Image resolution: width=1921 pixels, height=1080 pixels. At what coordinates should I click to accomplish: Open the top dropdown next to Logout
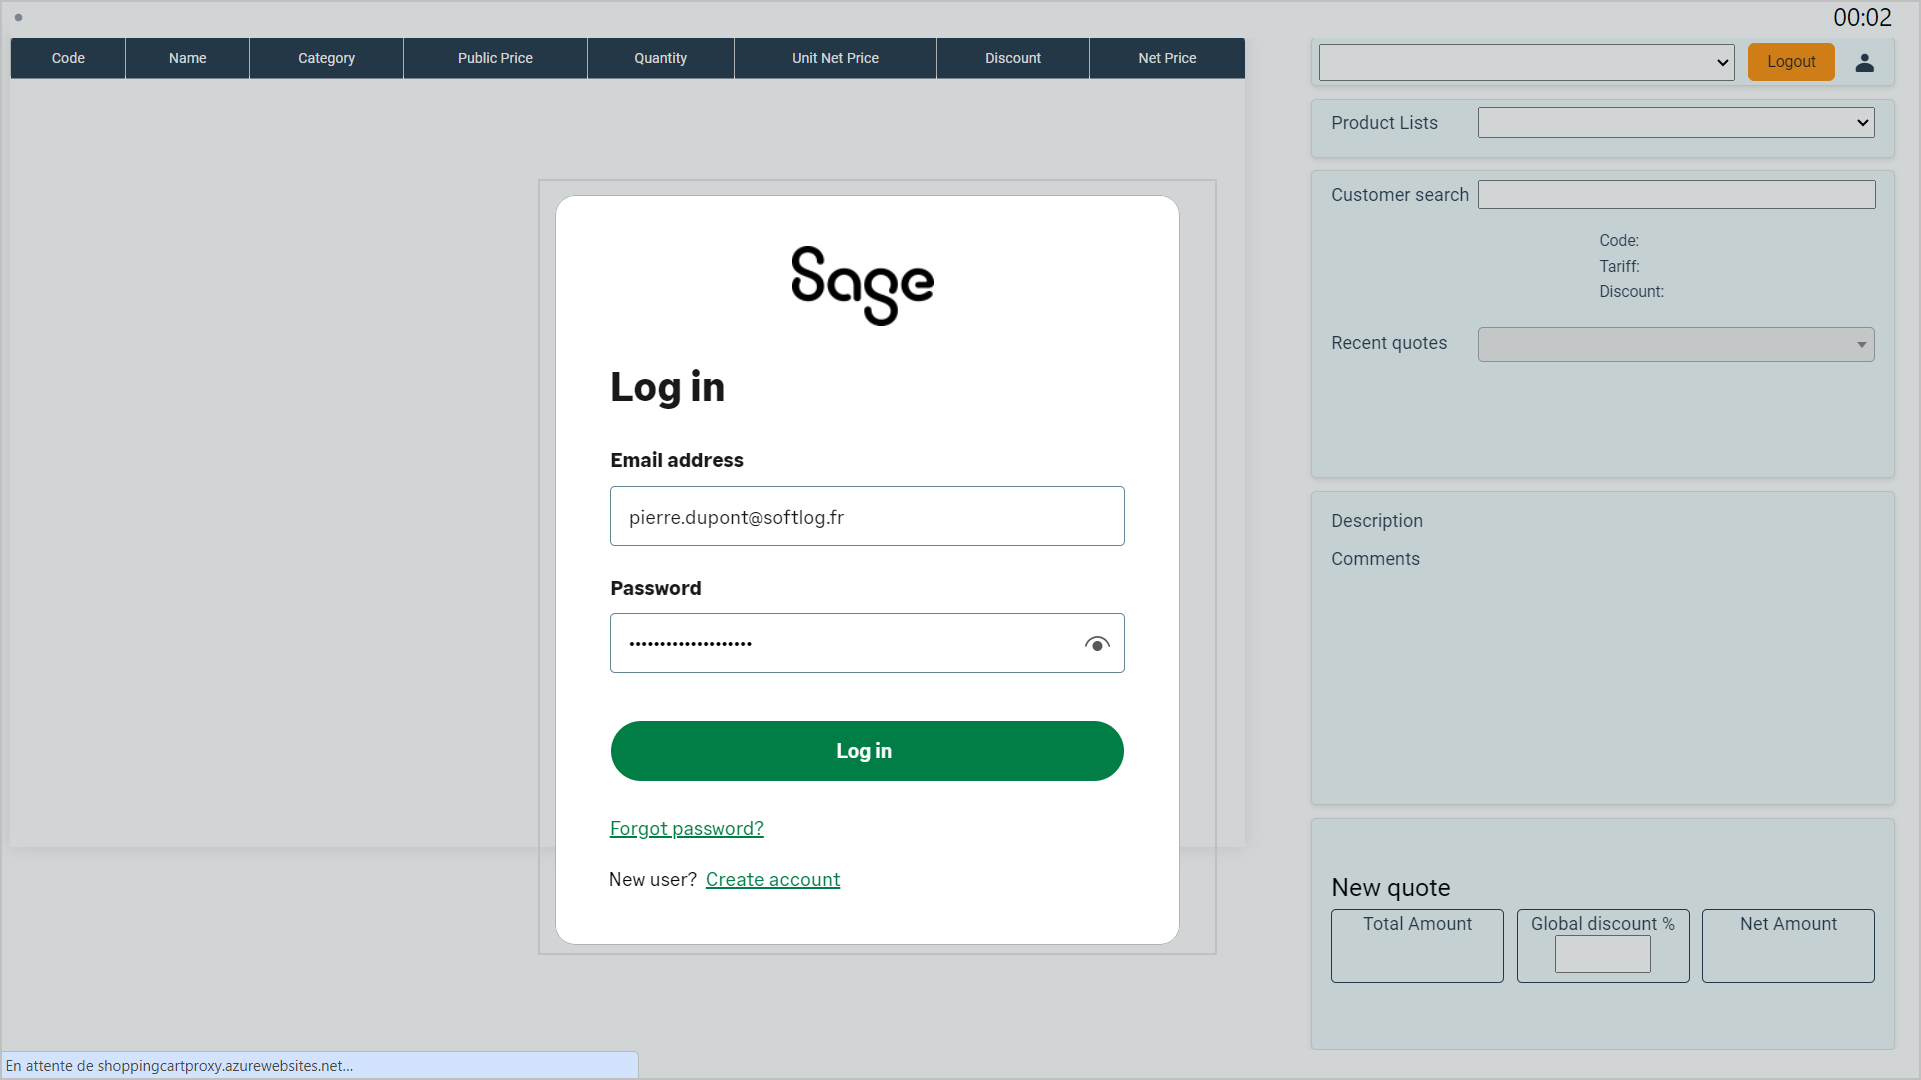click(1526, 62)
